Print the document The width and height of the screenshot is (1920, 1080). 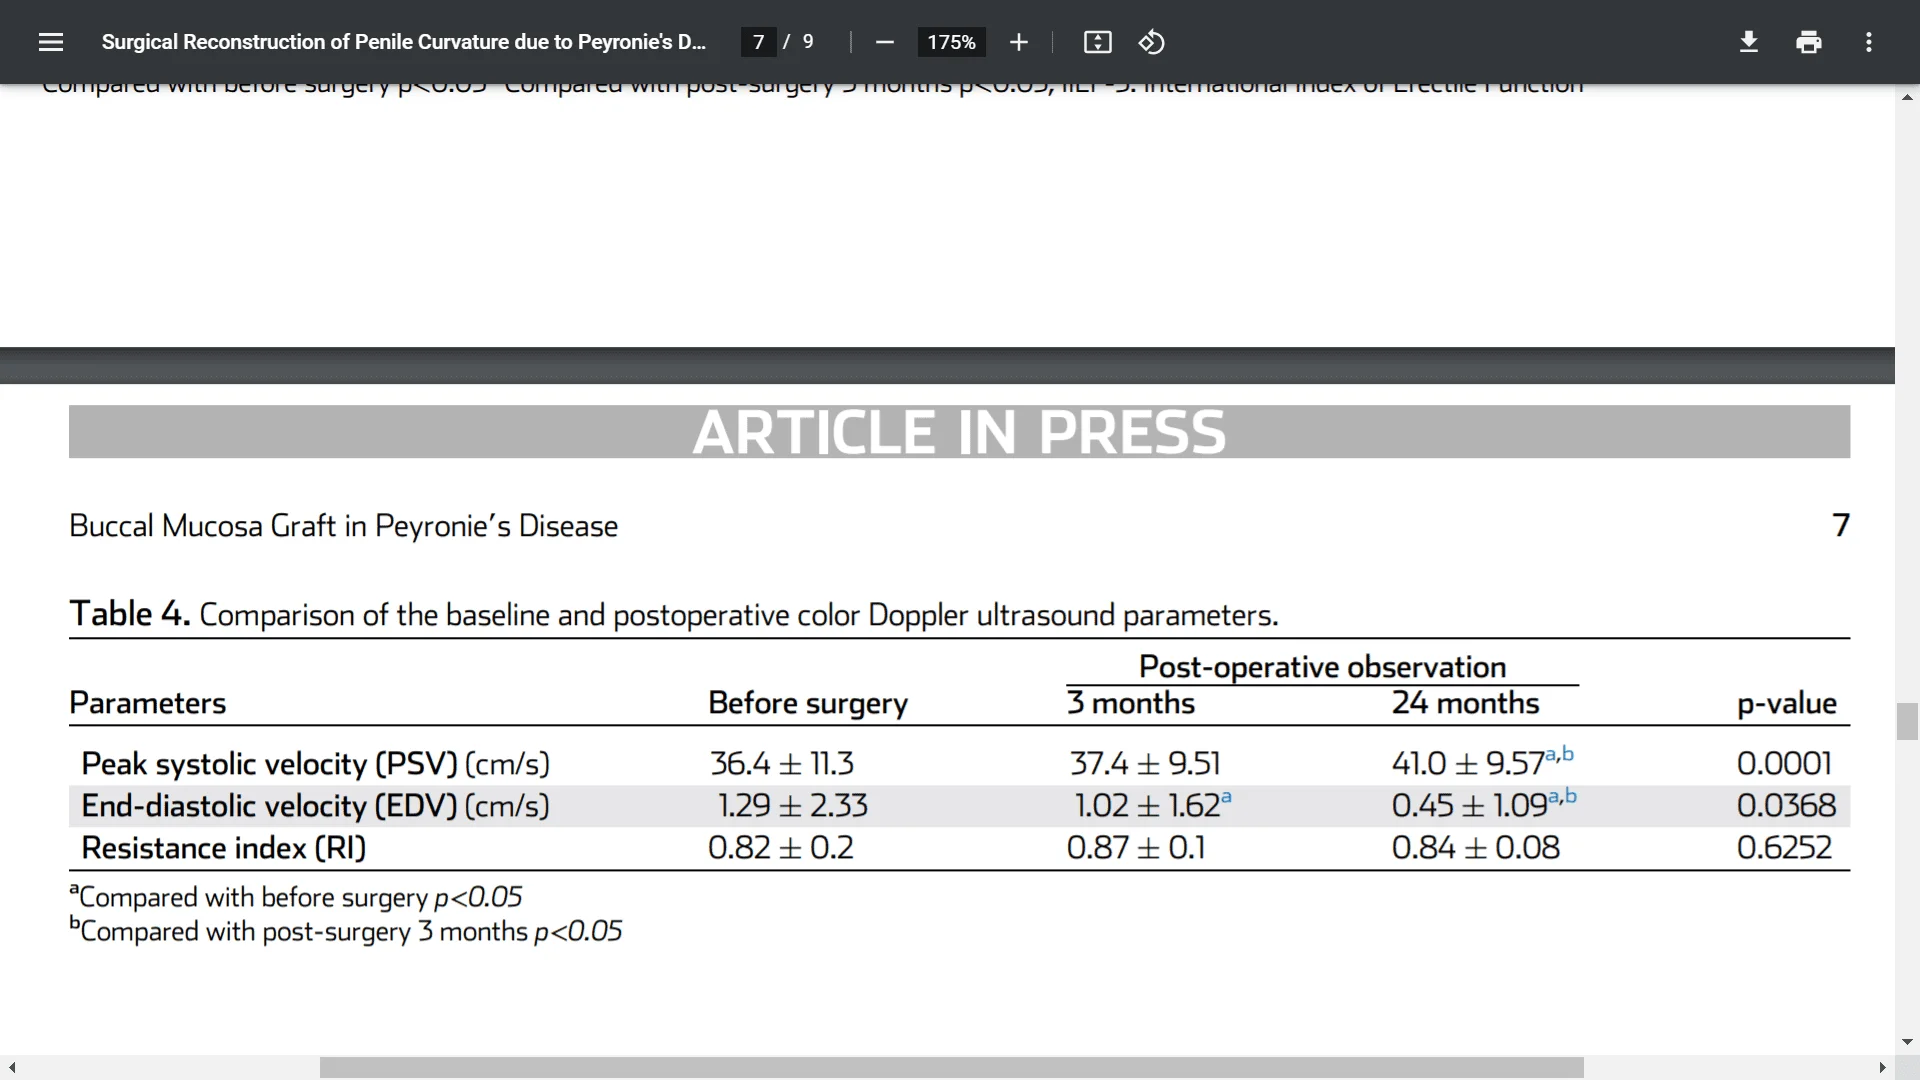1808,42
